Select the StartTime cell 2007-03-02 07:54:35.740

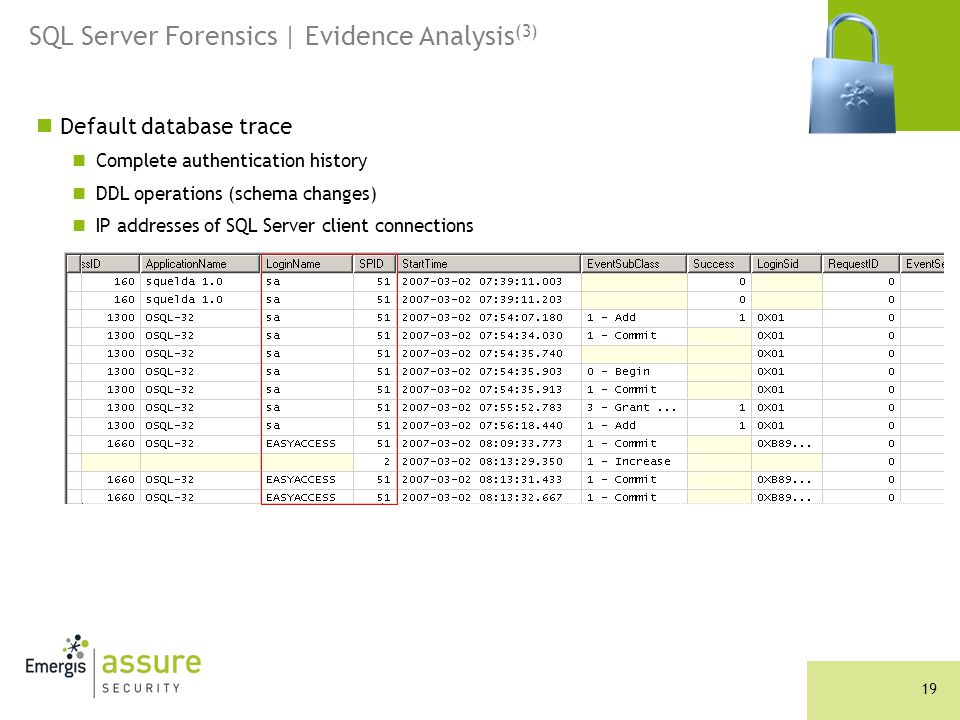tap(489, 354)
